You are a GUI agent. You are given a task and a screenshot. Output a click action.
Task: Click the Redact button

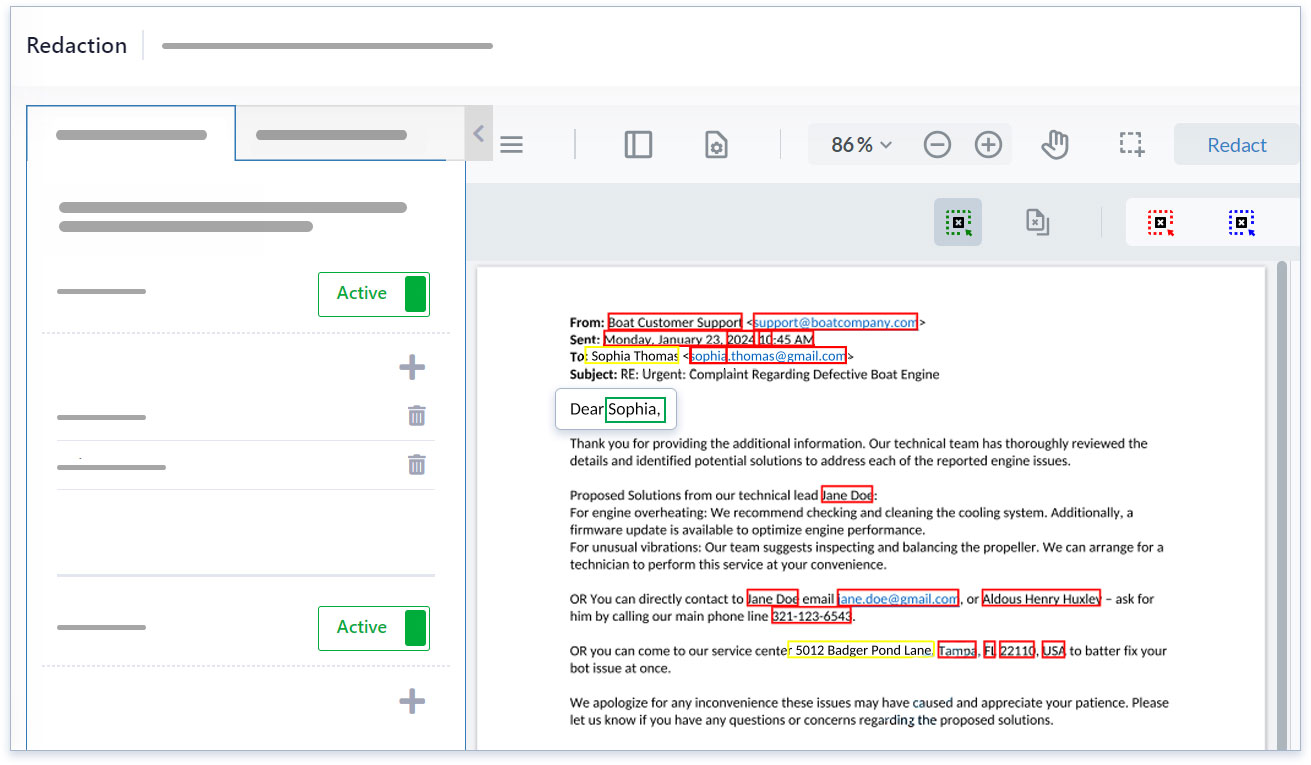point(1237,145)
